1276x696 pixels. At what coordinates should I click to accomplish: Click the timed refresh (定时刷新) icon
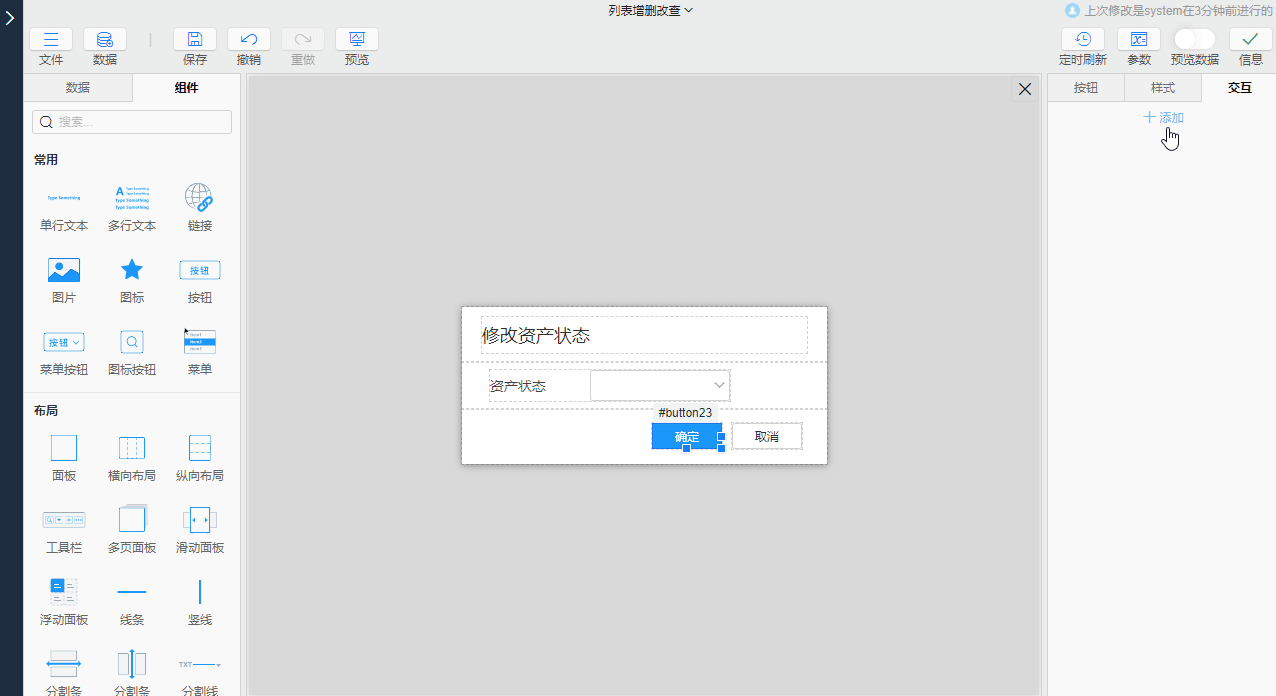tap(1083, 40)
